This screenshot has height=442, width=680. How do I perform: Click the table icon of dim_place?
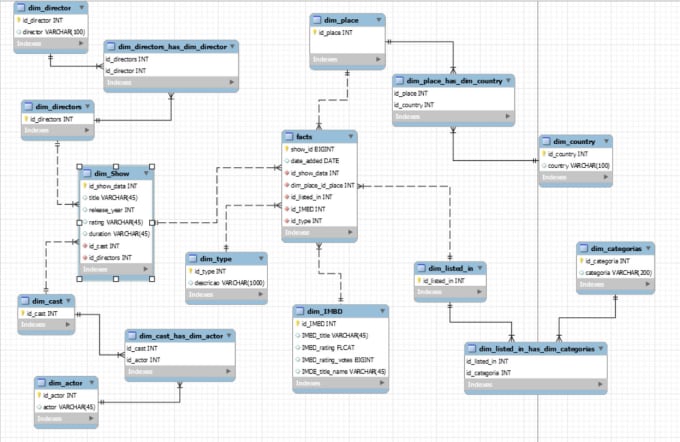317,20
